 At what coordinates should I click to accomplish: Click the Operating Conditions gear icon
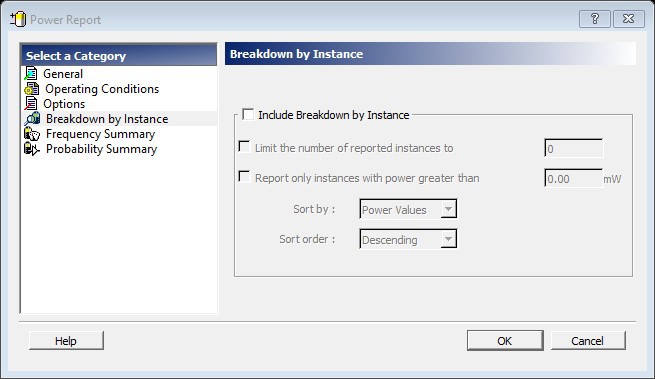(32, 89)
